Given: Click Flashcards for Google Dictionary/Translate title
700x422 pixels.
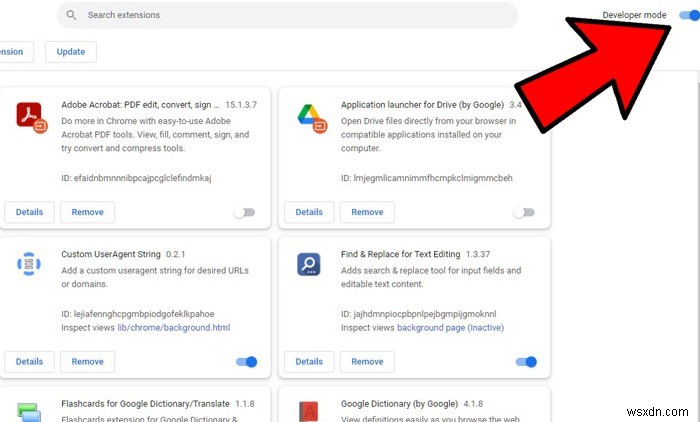Looking at the screenshot, I should point(145,404).
